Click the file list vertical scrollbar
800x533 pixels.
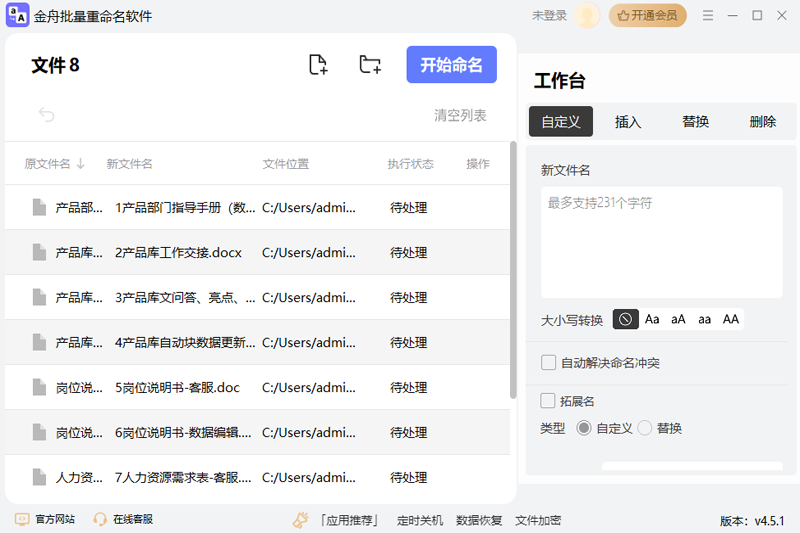click(513, 270)
